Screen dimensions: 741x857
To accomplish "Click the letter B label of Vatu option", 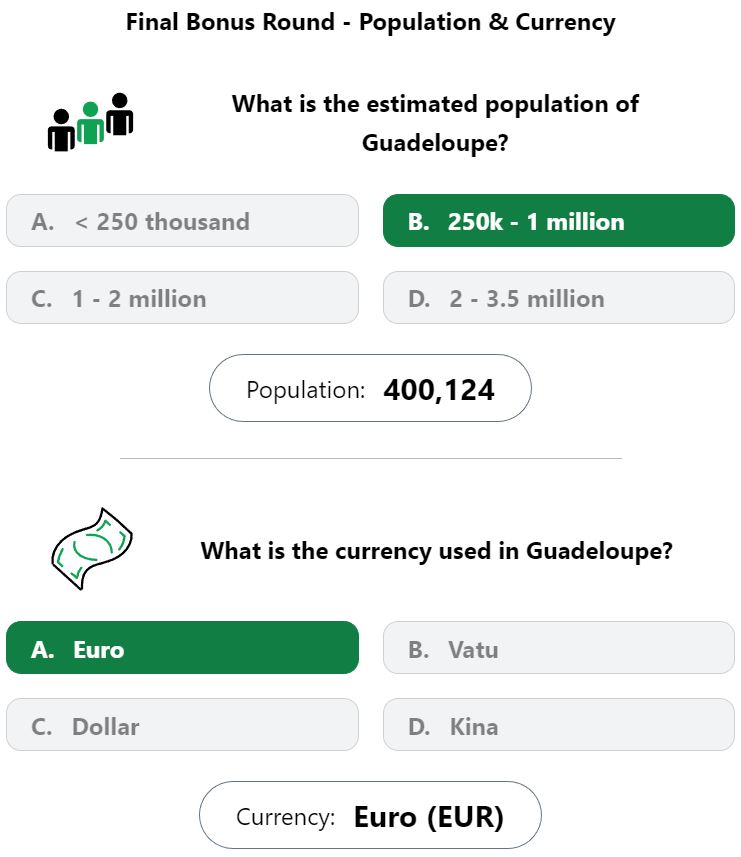I will coord(418,650).
